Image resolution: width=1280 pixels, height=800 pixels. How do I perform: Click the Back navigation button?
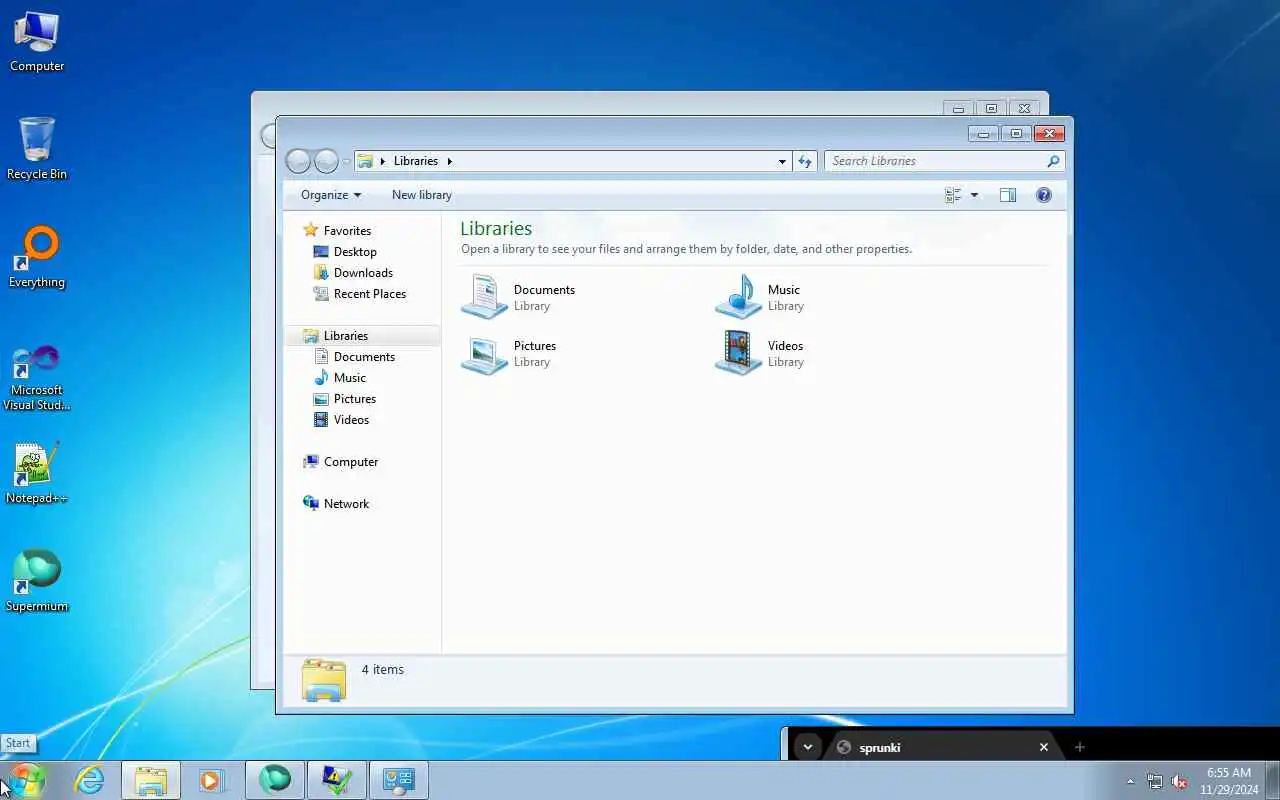(x=298, y=161)
